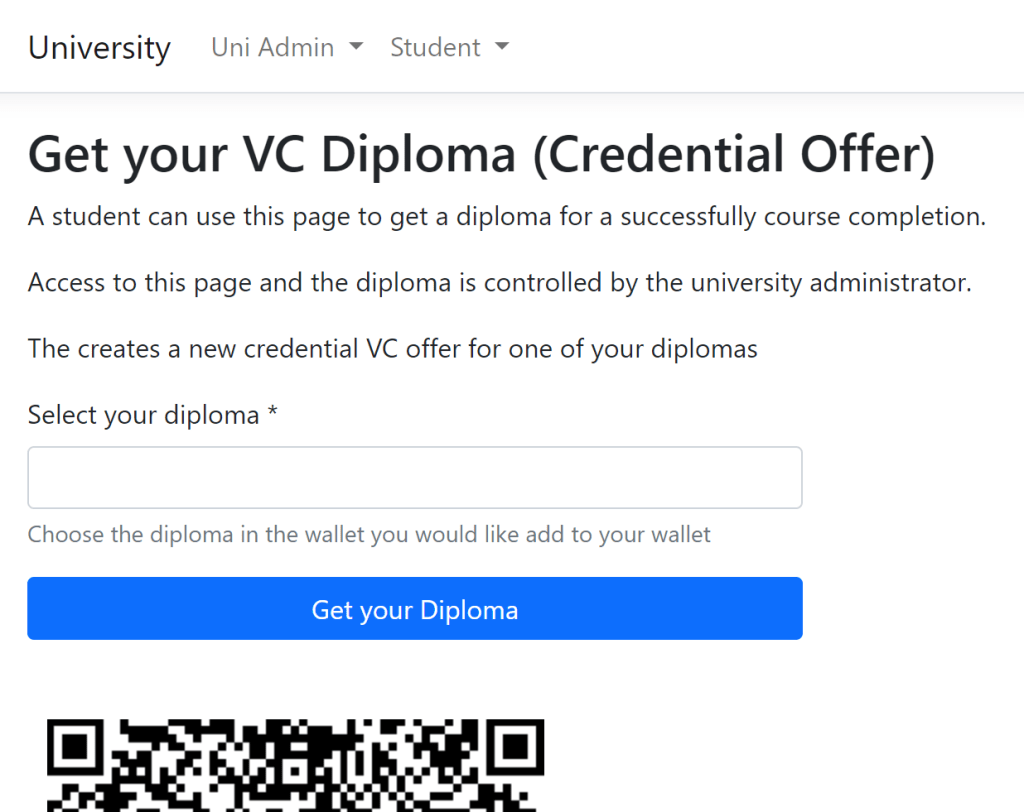Click the "(Credential Offer)" text in the heading
The image size is (1024, 812).
point(734,157)
